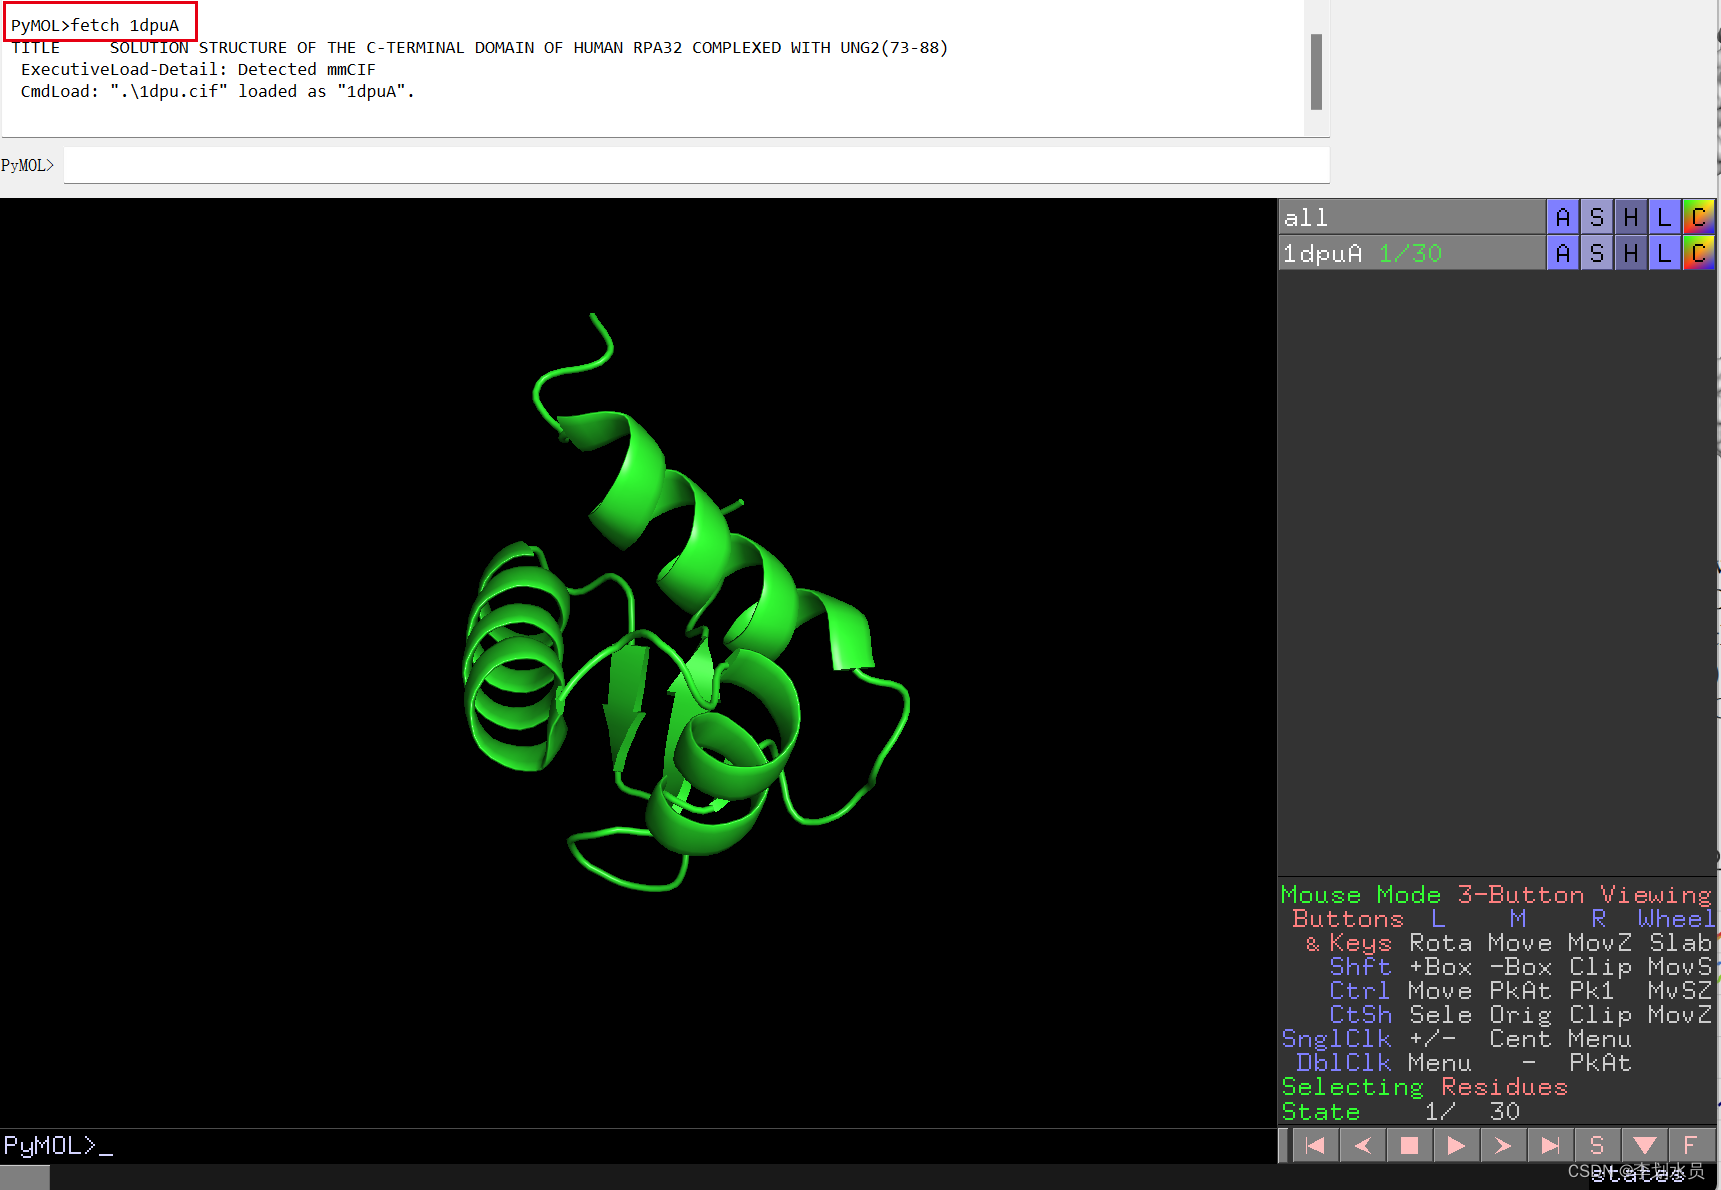Click the bottom viewer PyMOL command line
1721x1190 pixels.
coord(638,1146)
